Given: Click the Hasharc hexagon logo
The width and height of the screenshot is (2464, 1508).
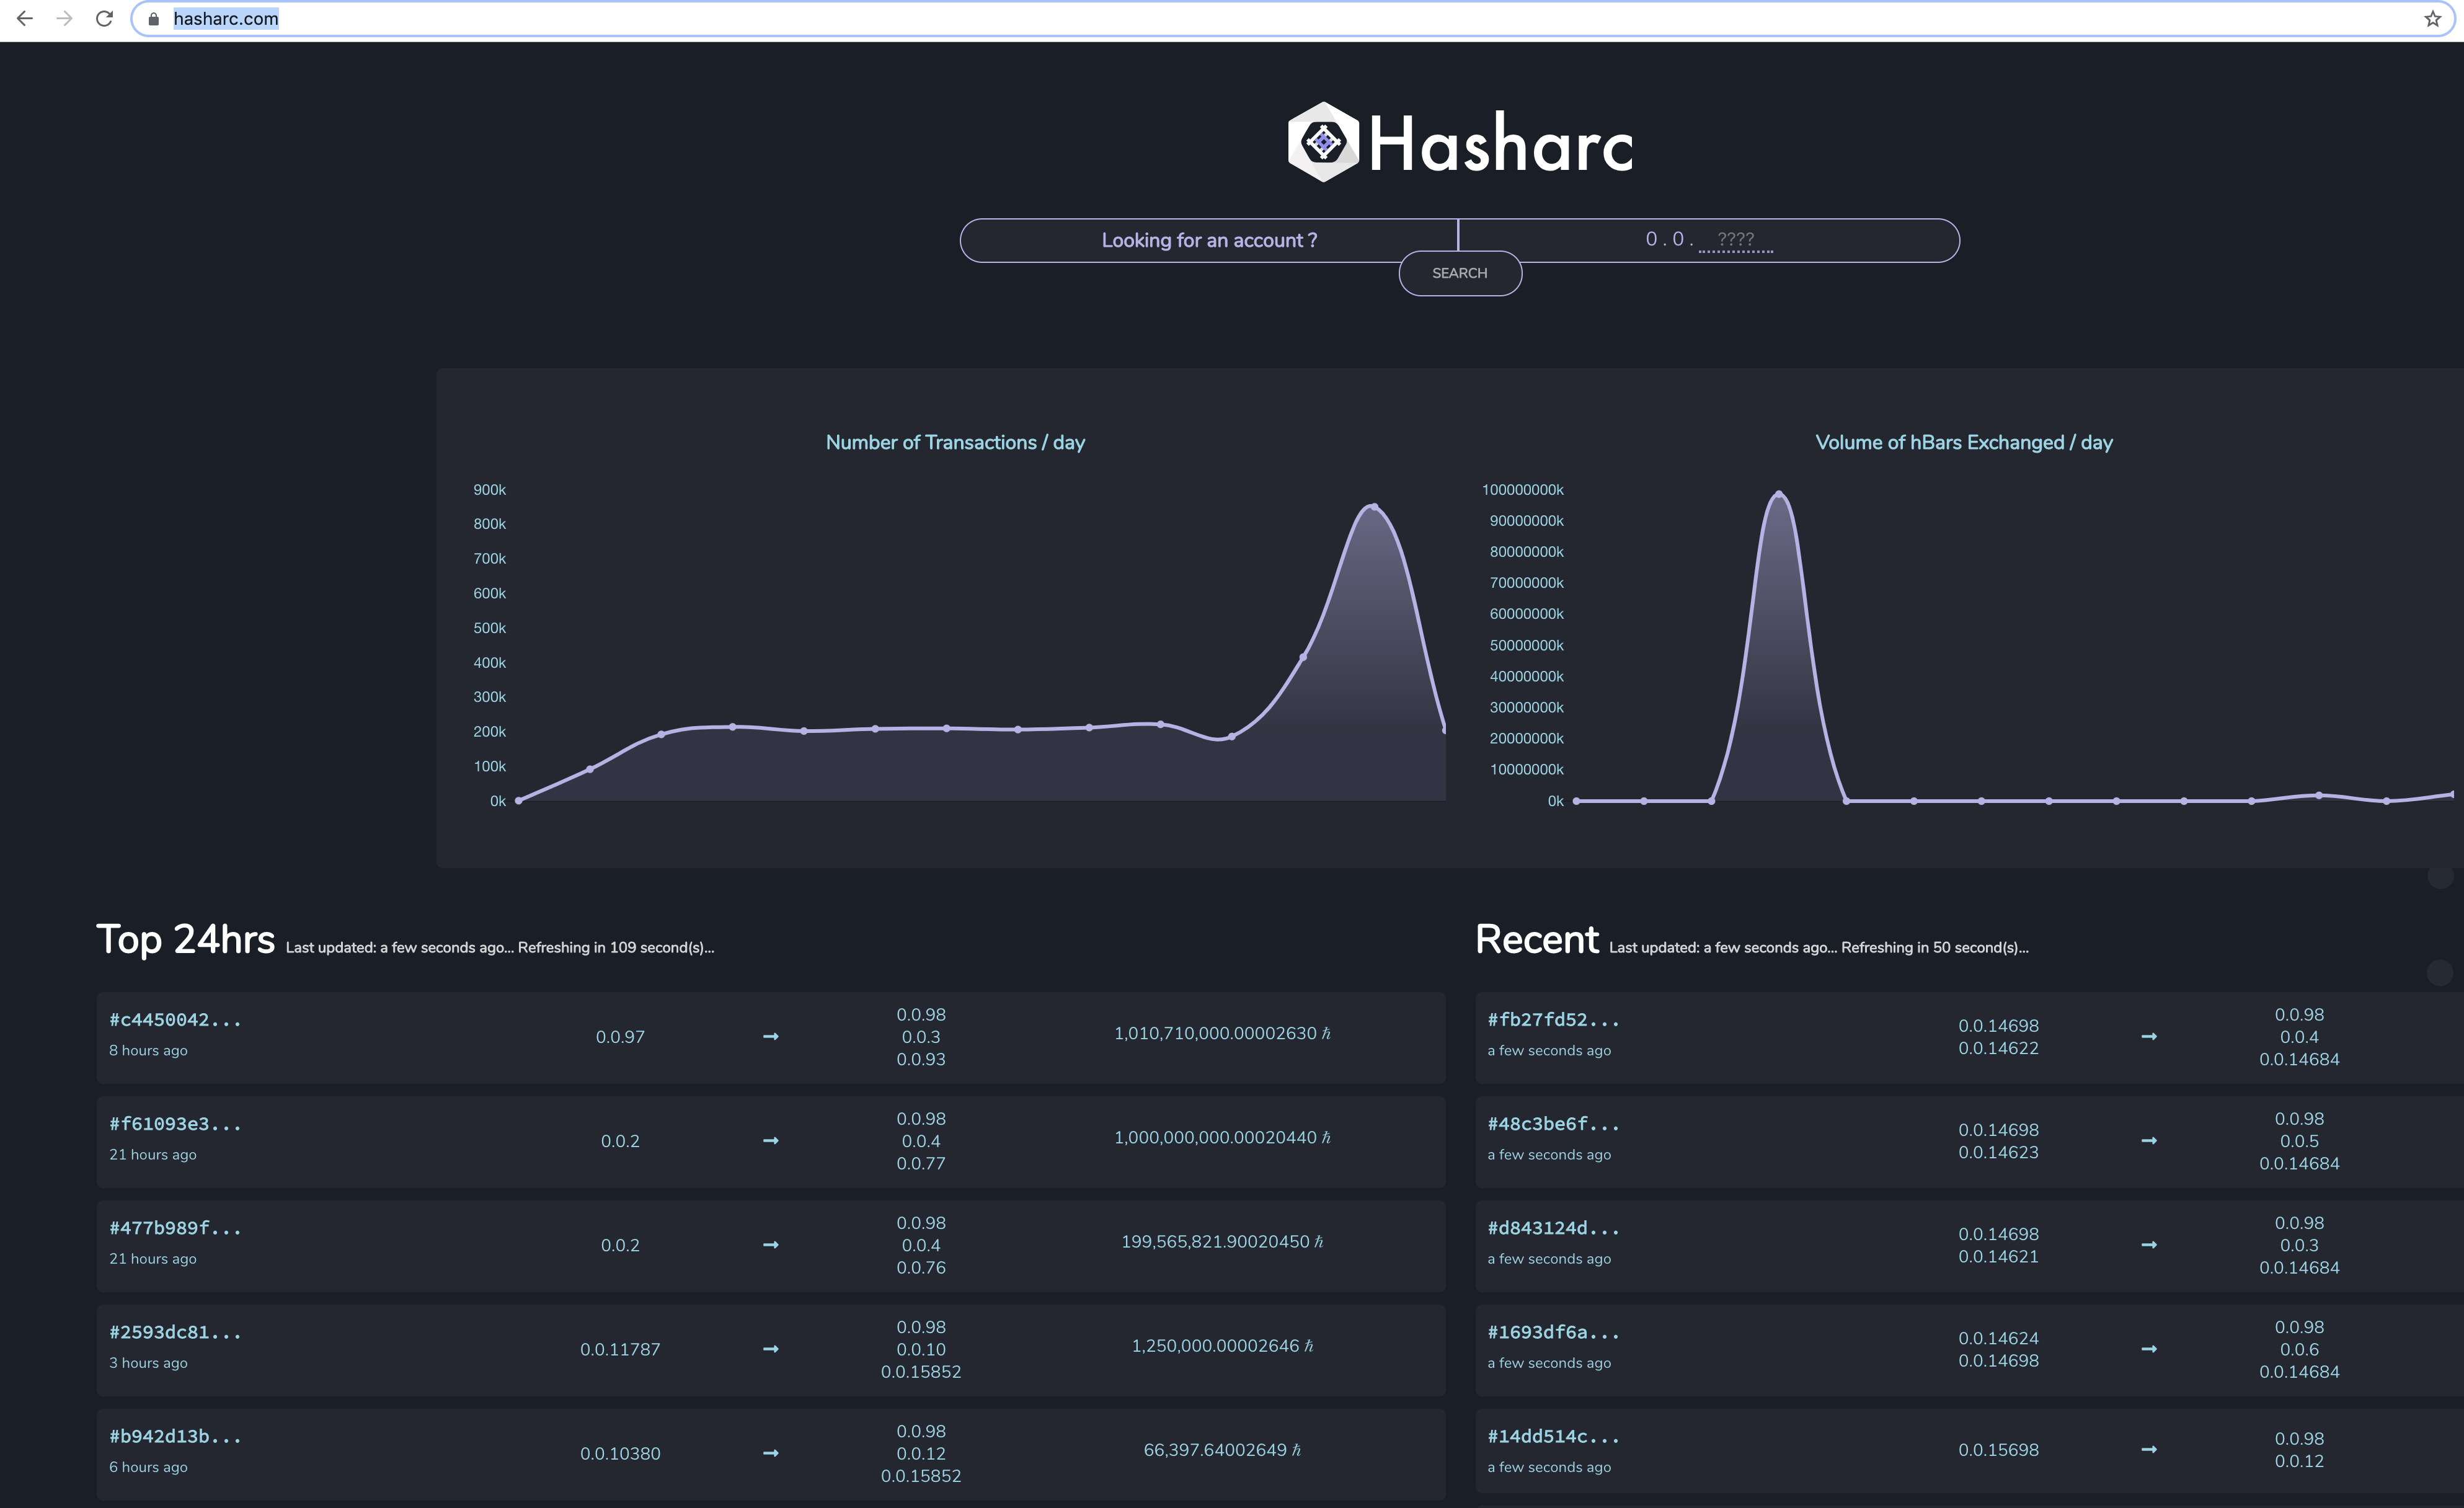Looking at the screenshot, I should [1323, 142].
